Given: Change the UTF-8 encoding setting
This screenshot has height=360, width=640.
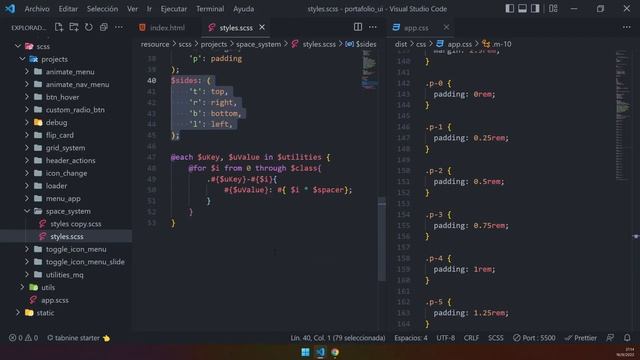Looking at the screenshot, I should [x=445, y=338].
